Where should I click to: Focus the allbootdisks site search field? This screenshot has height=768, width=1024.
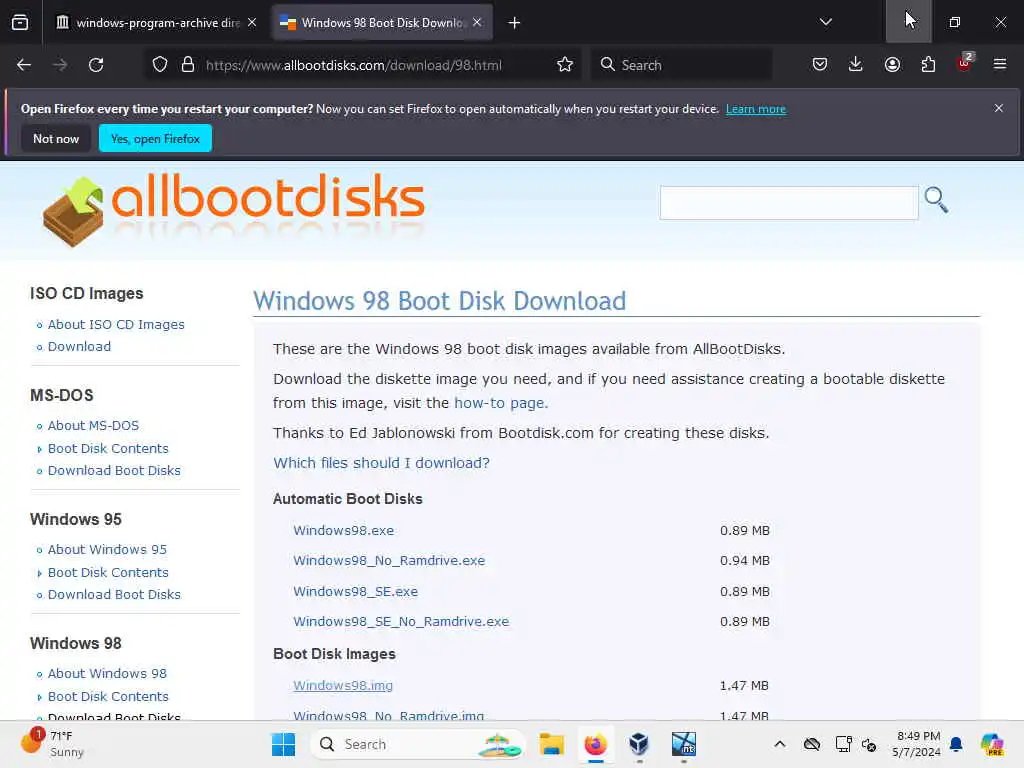pyautogui.click(x=789, y=203)
